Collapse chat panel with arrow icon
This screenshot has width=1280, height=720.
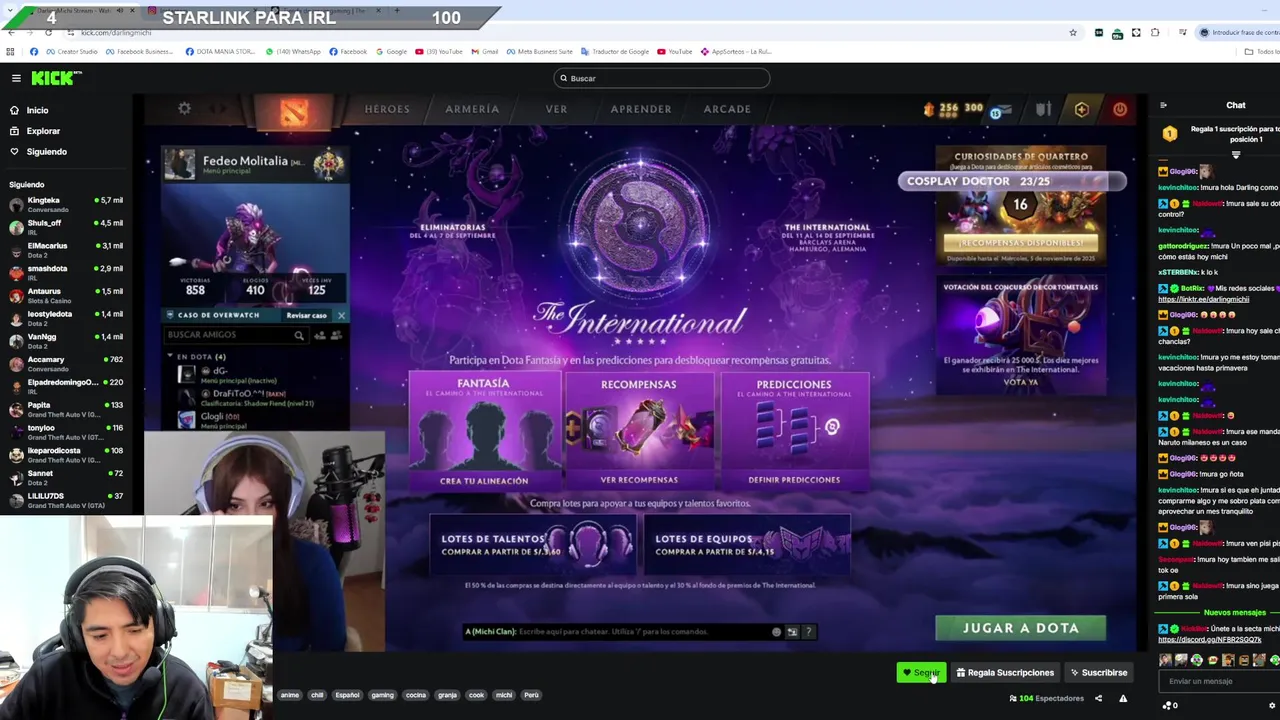[1163, 105]
